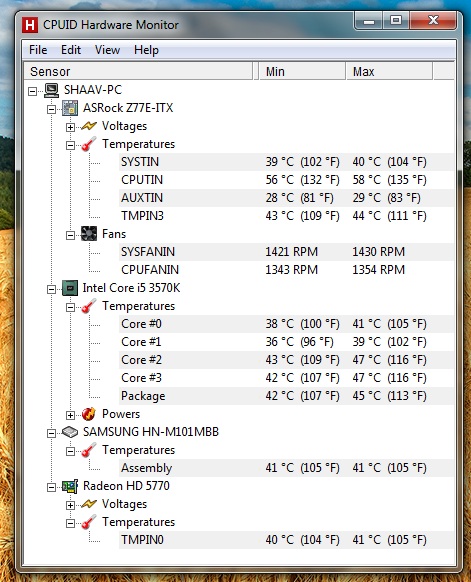Select the CPUFANIN fan row
This screenshot has width=471, height=582.
coord(286,270)
